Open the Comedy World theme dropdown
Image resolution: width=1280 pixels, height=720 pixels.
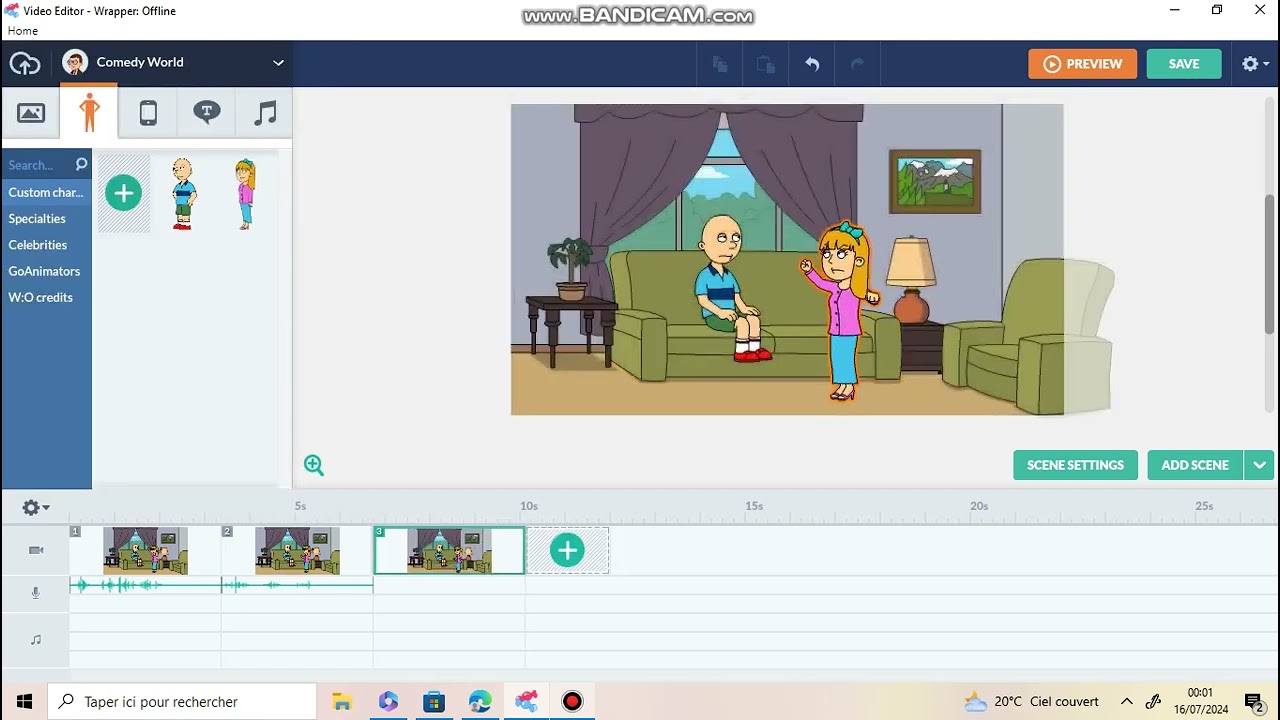coord(174,62)
